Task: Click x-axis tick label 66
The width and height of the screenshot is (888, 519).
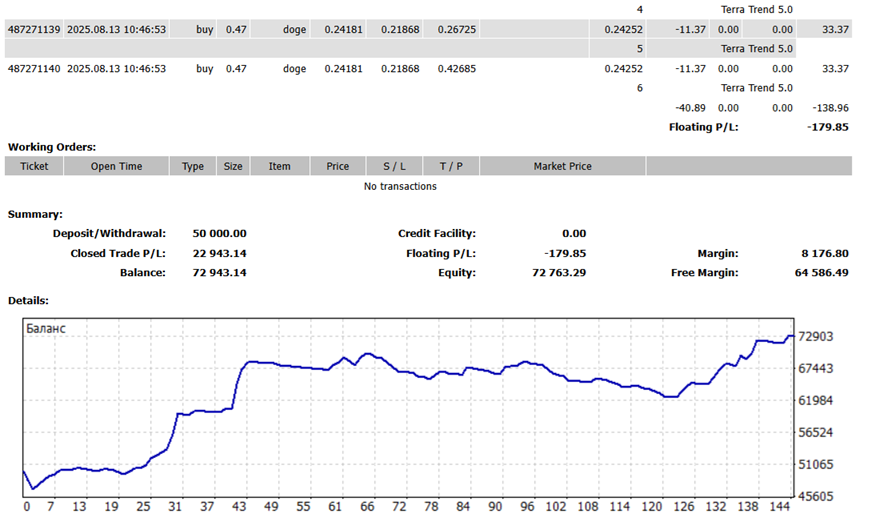Action: pos(368,507)
